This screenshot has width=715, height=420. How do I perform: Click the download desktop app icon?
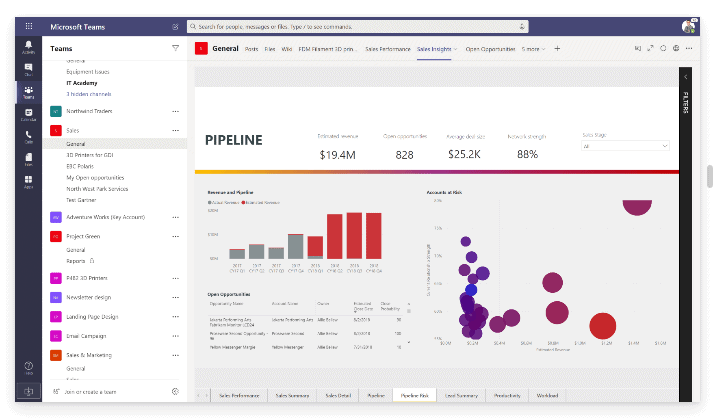click(x=28, y=391)
